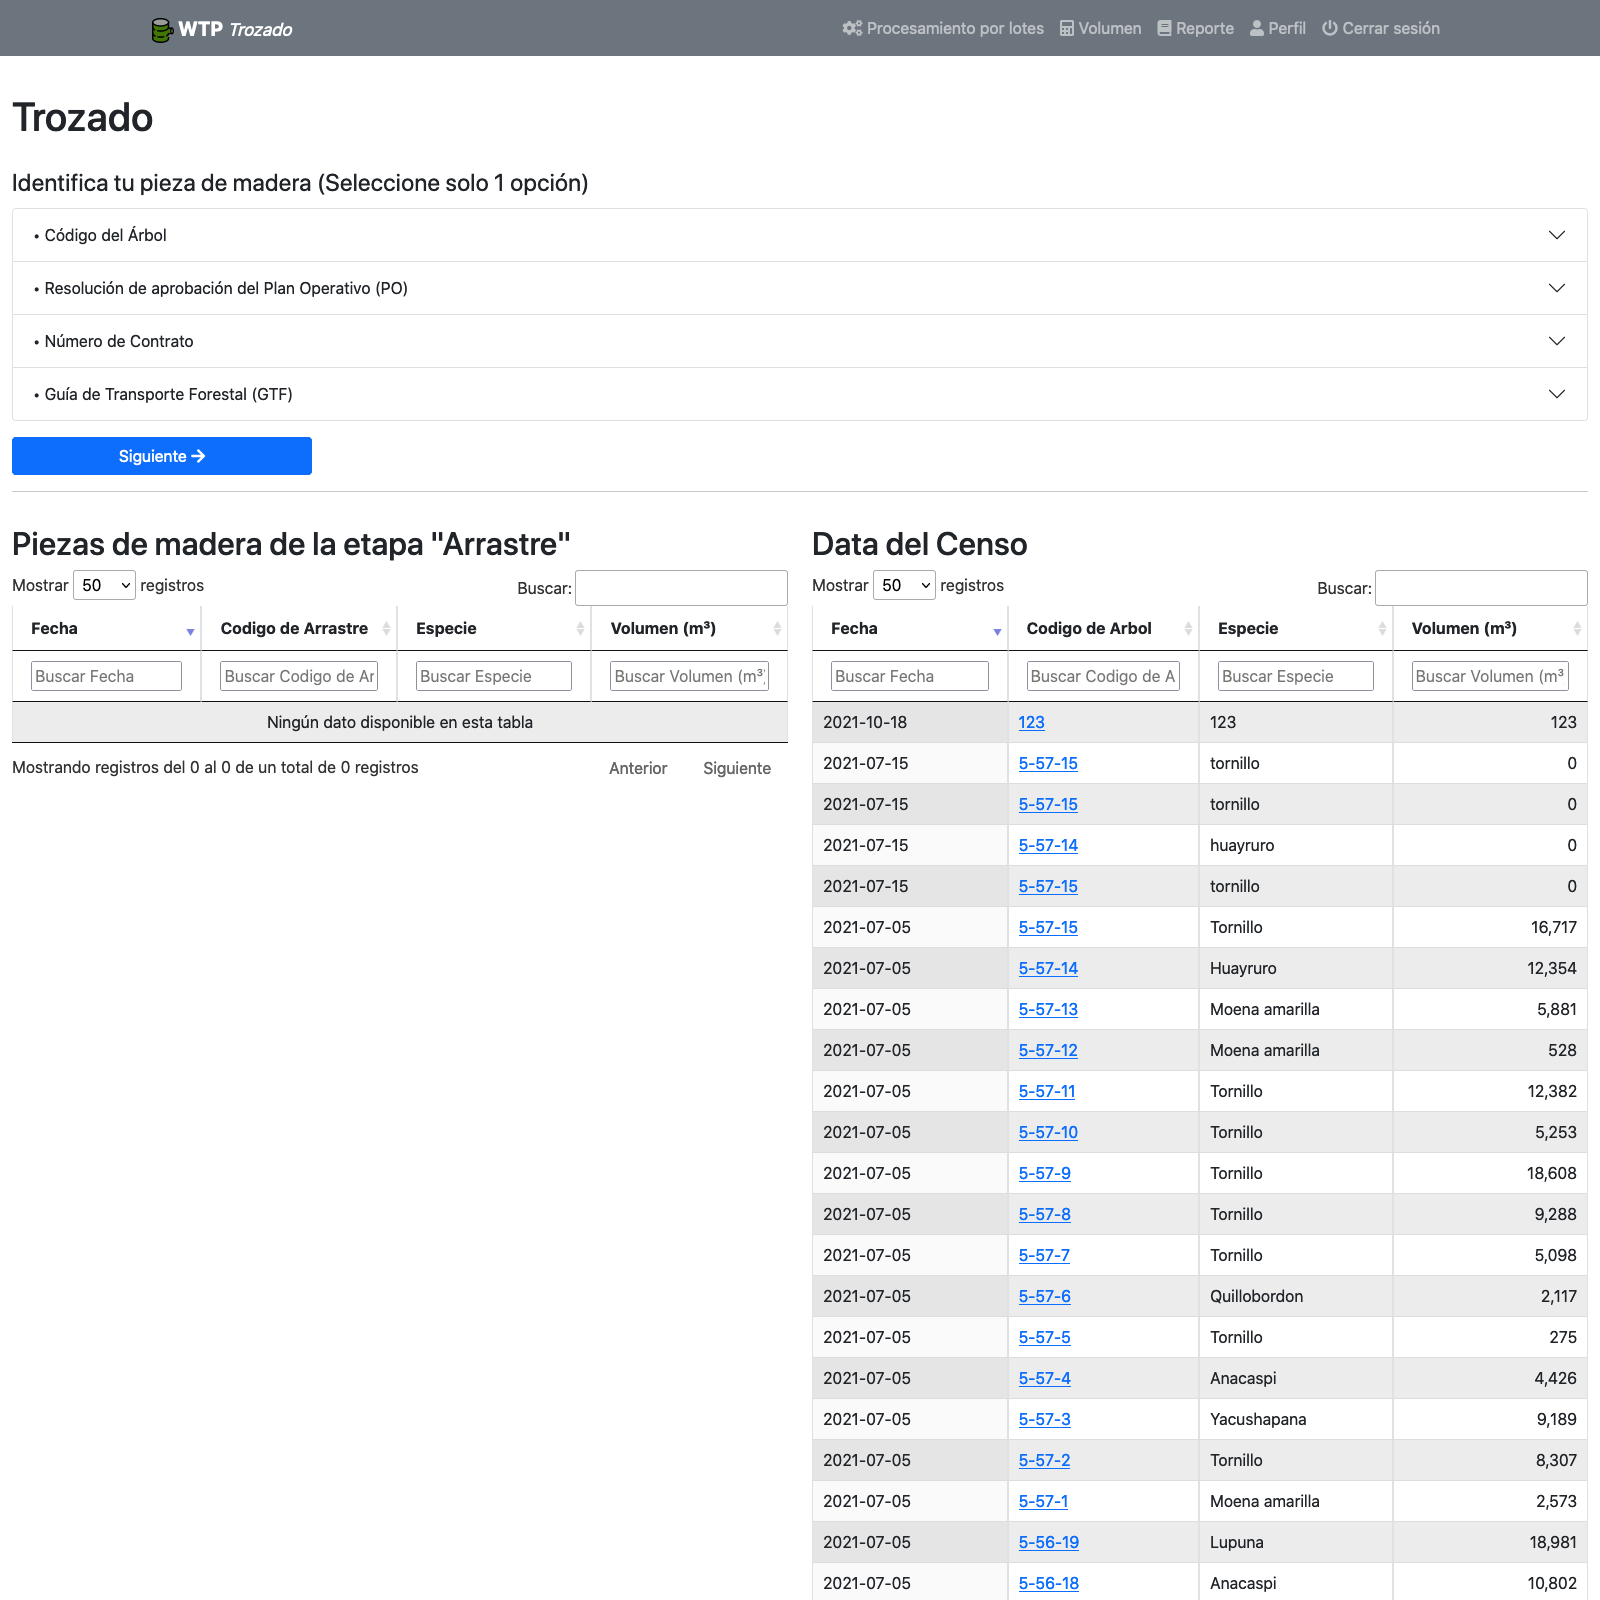Sort Arrastre table by Especie arrows
The height and width of the screenshot is (1600, 1600).
pos(580,629)
